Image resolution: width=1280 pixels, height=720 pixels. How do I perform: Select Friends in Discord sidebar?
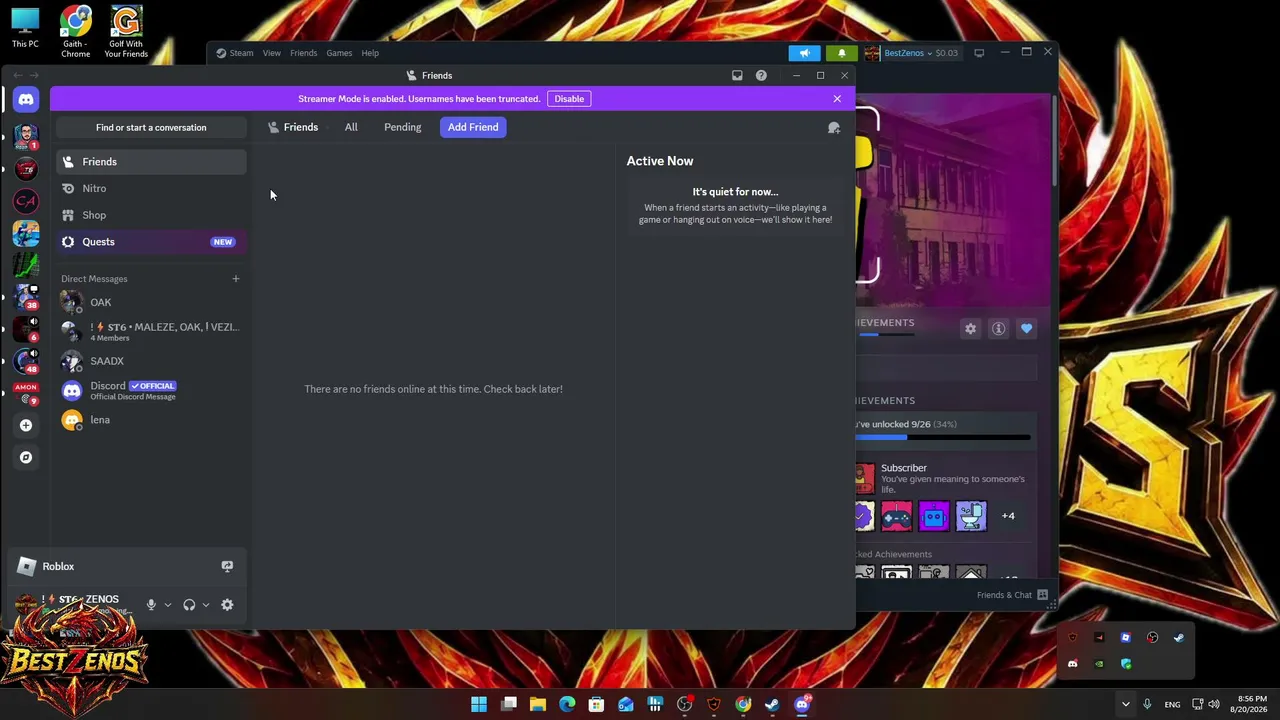(x=151, y=162)
